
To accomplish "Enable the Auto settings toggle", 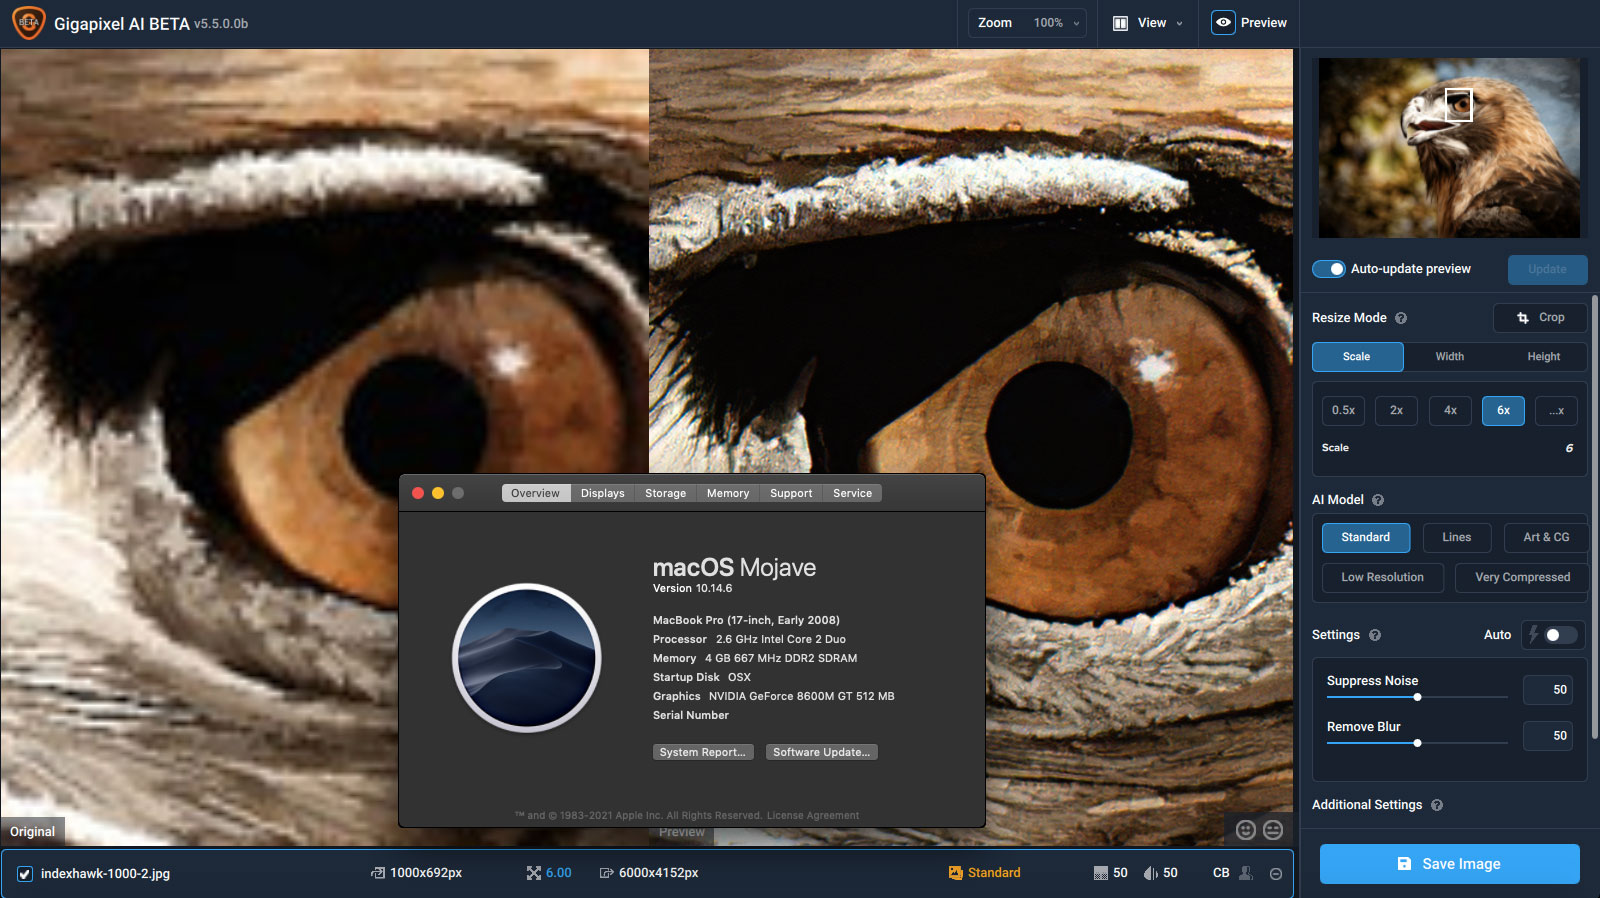I will (x=1557, y=635).
